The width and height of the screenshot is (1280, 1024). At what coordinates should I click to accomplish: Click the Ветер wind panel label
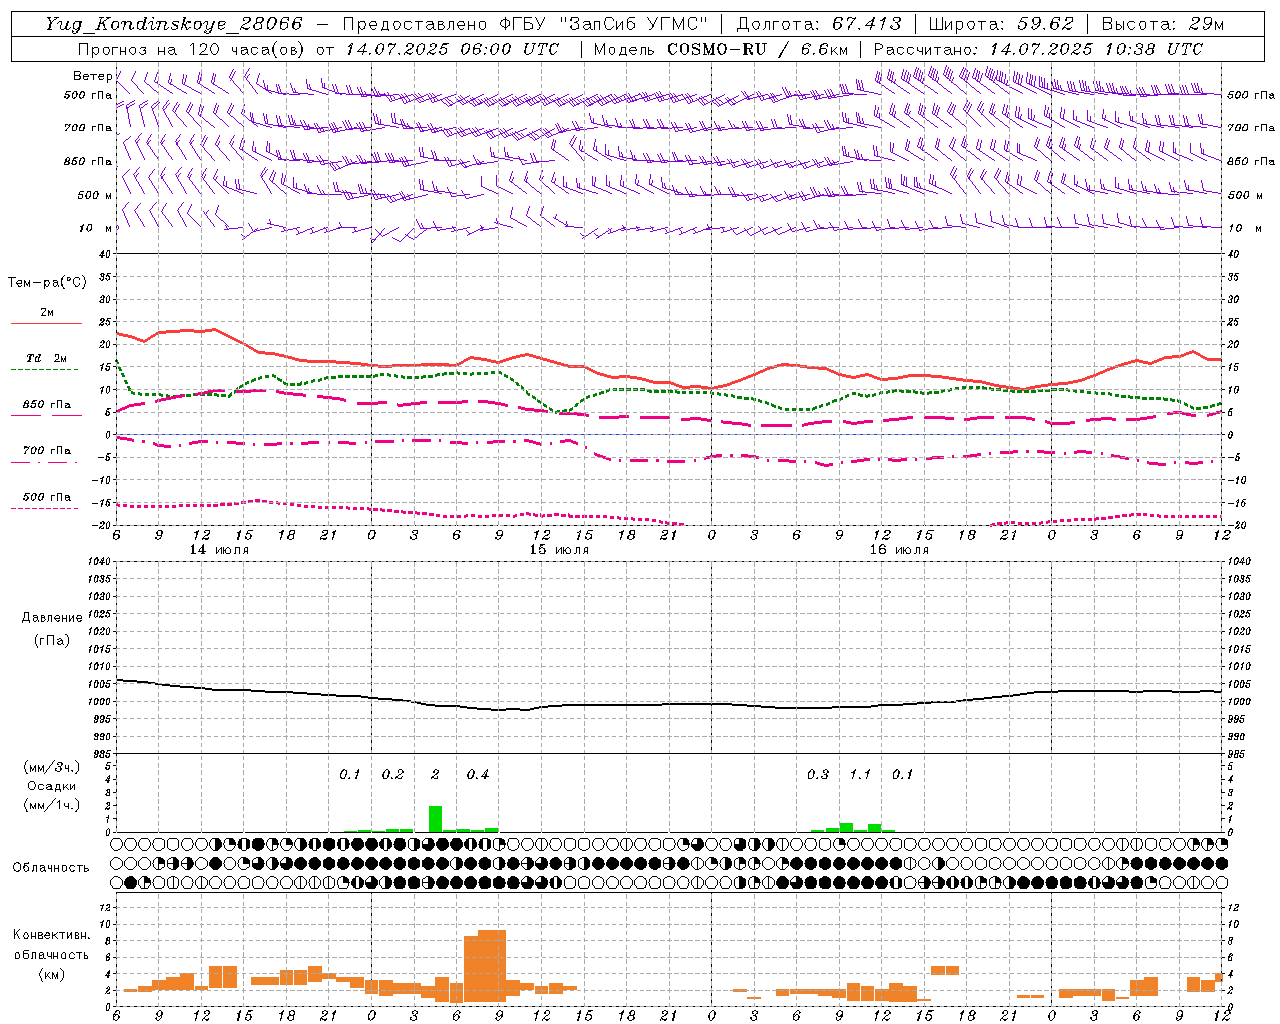point(92,76)
